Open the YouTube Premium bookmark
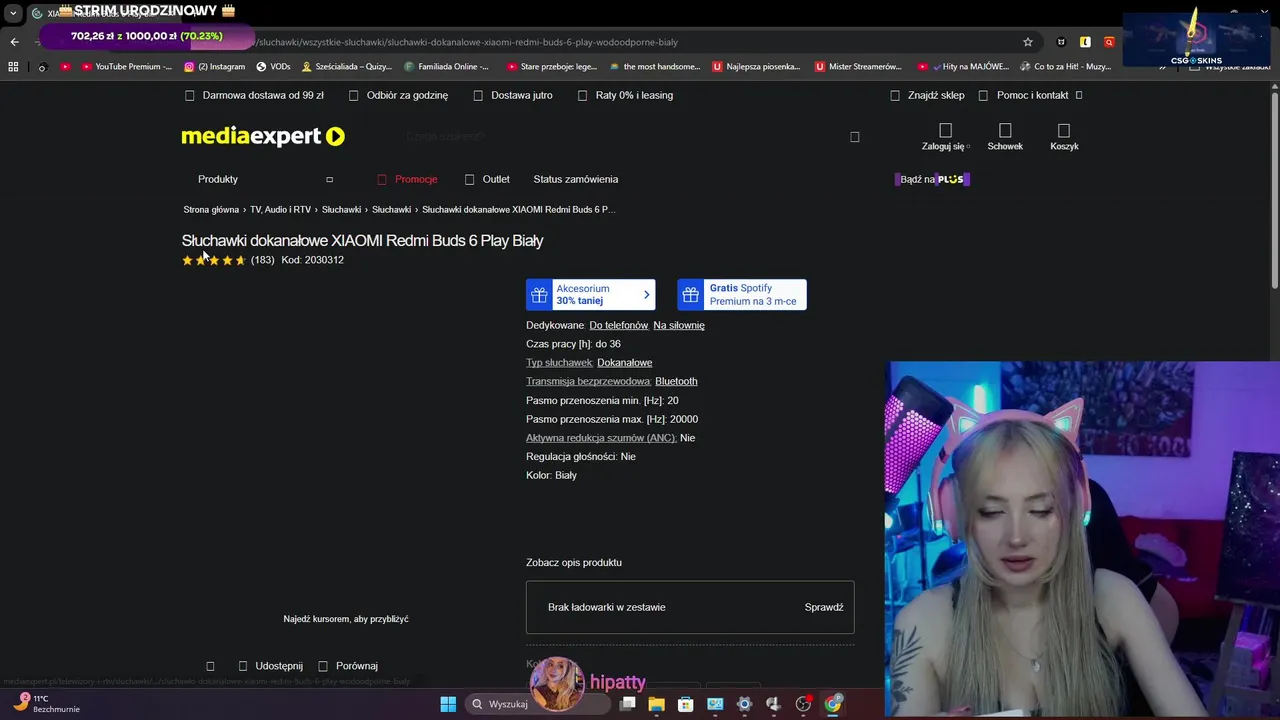This screenshot has height=720, width=1280. tap(127, 67)
